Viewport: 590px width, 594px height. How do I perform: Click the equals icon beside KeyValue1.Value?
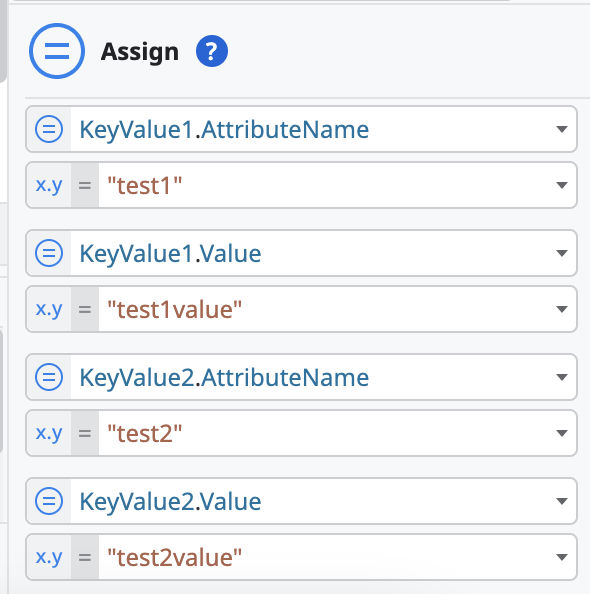49,253
